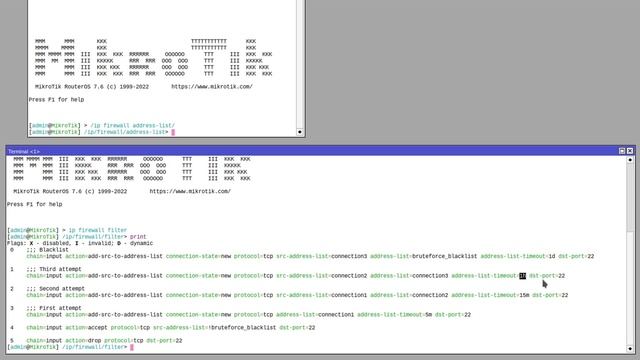Viewport: 640px width, 360px height.
Task: Click 'action=drop' in rule 5
Action: click(83, 340)
